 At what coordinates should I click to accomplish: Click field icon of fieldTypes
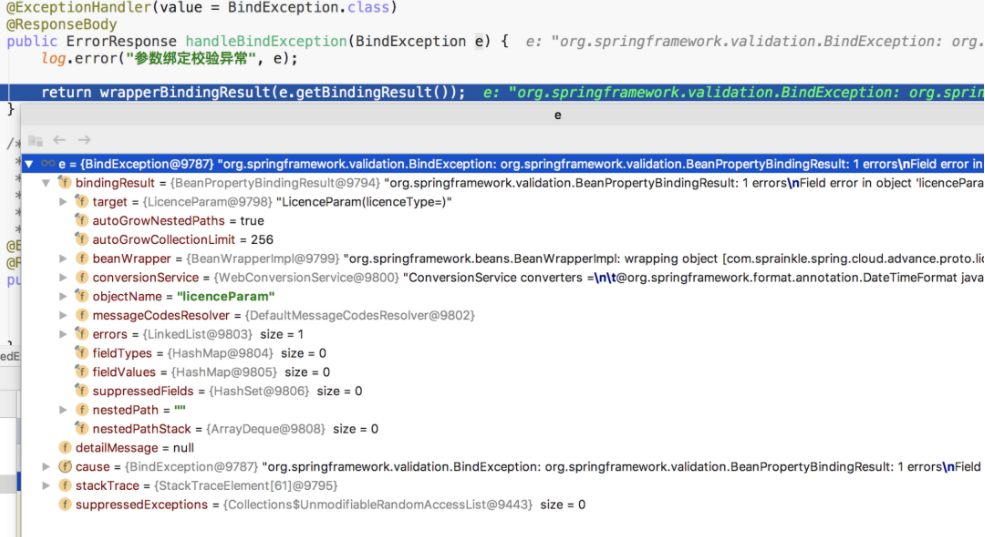point(82,353)
